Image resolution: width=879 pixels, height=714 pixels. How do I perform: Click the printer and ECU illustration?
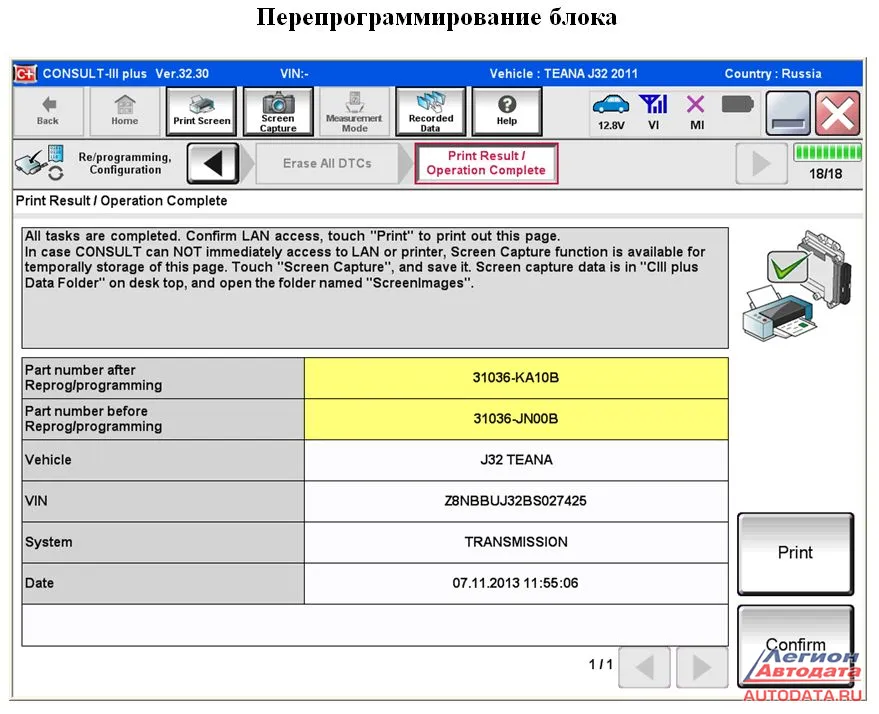point(796,285)
